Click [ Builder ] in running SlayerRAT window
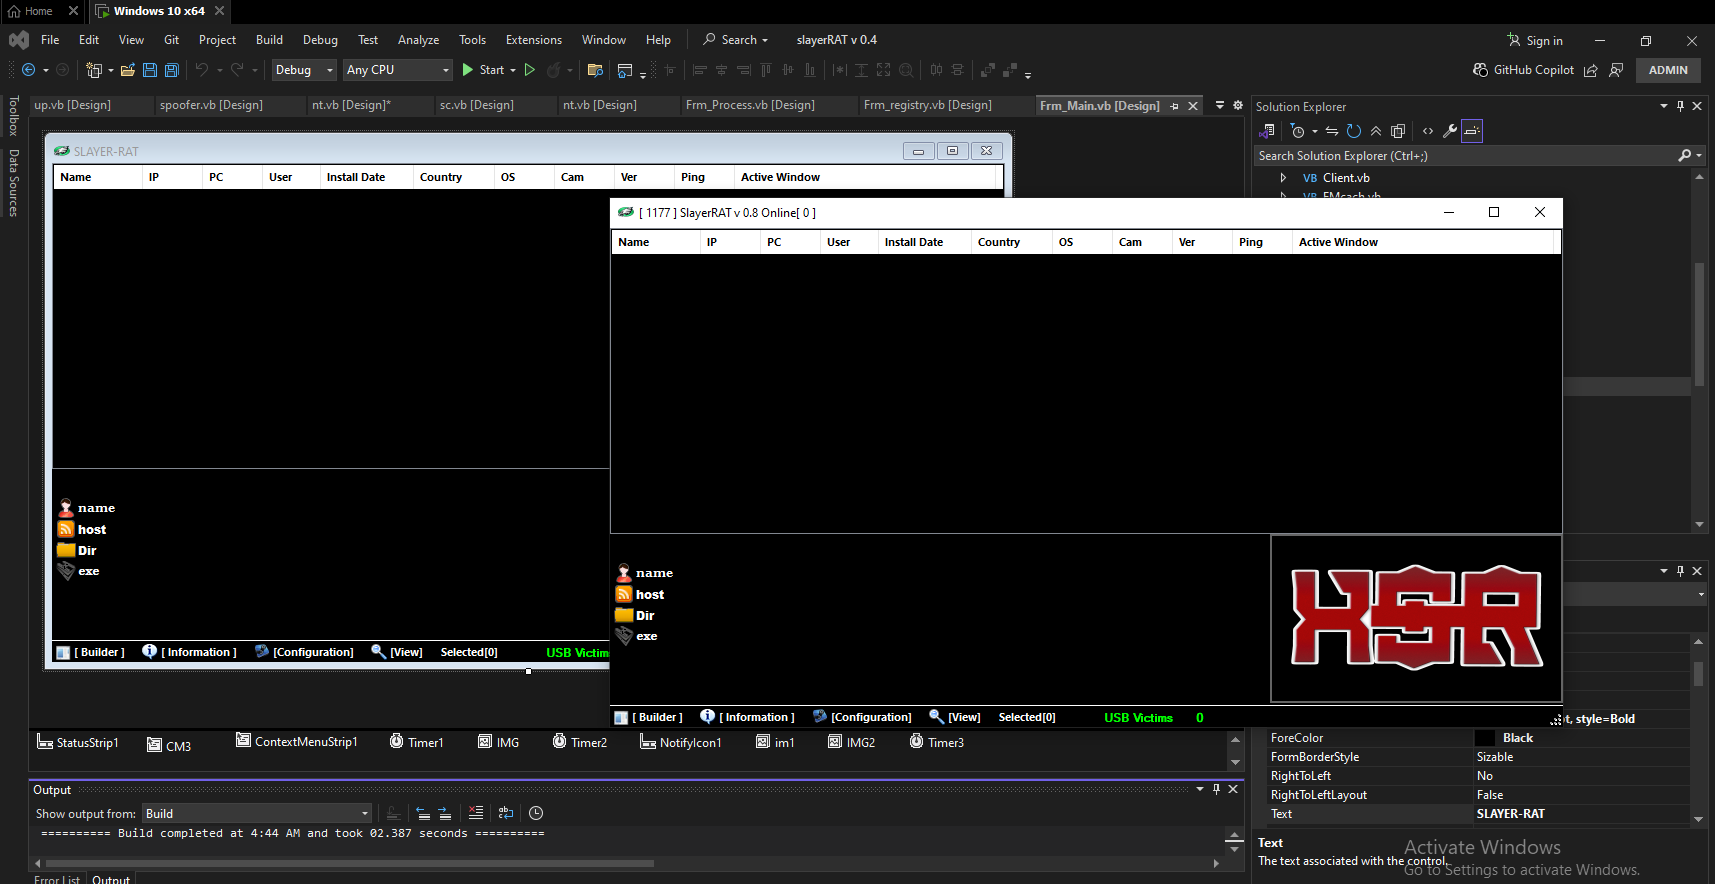Screen dimensions: 1715x884 [649, 717]
